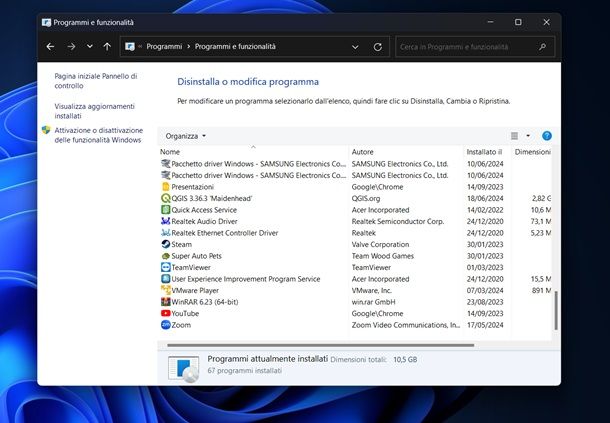Select the QGIS 3.36.3 Maidenhead icon
This screenshot has width=610, height=423.
coord(165,198)
